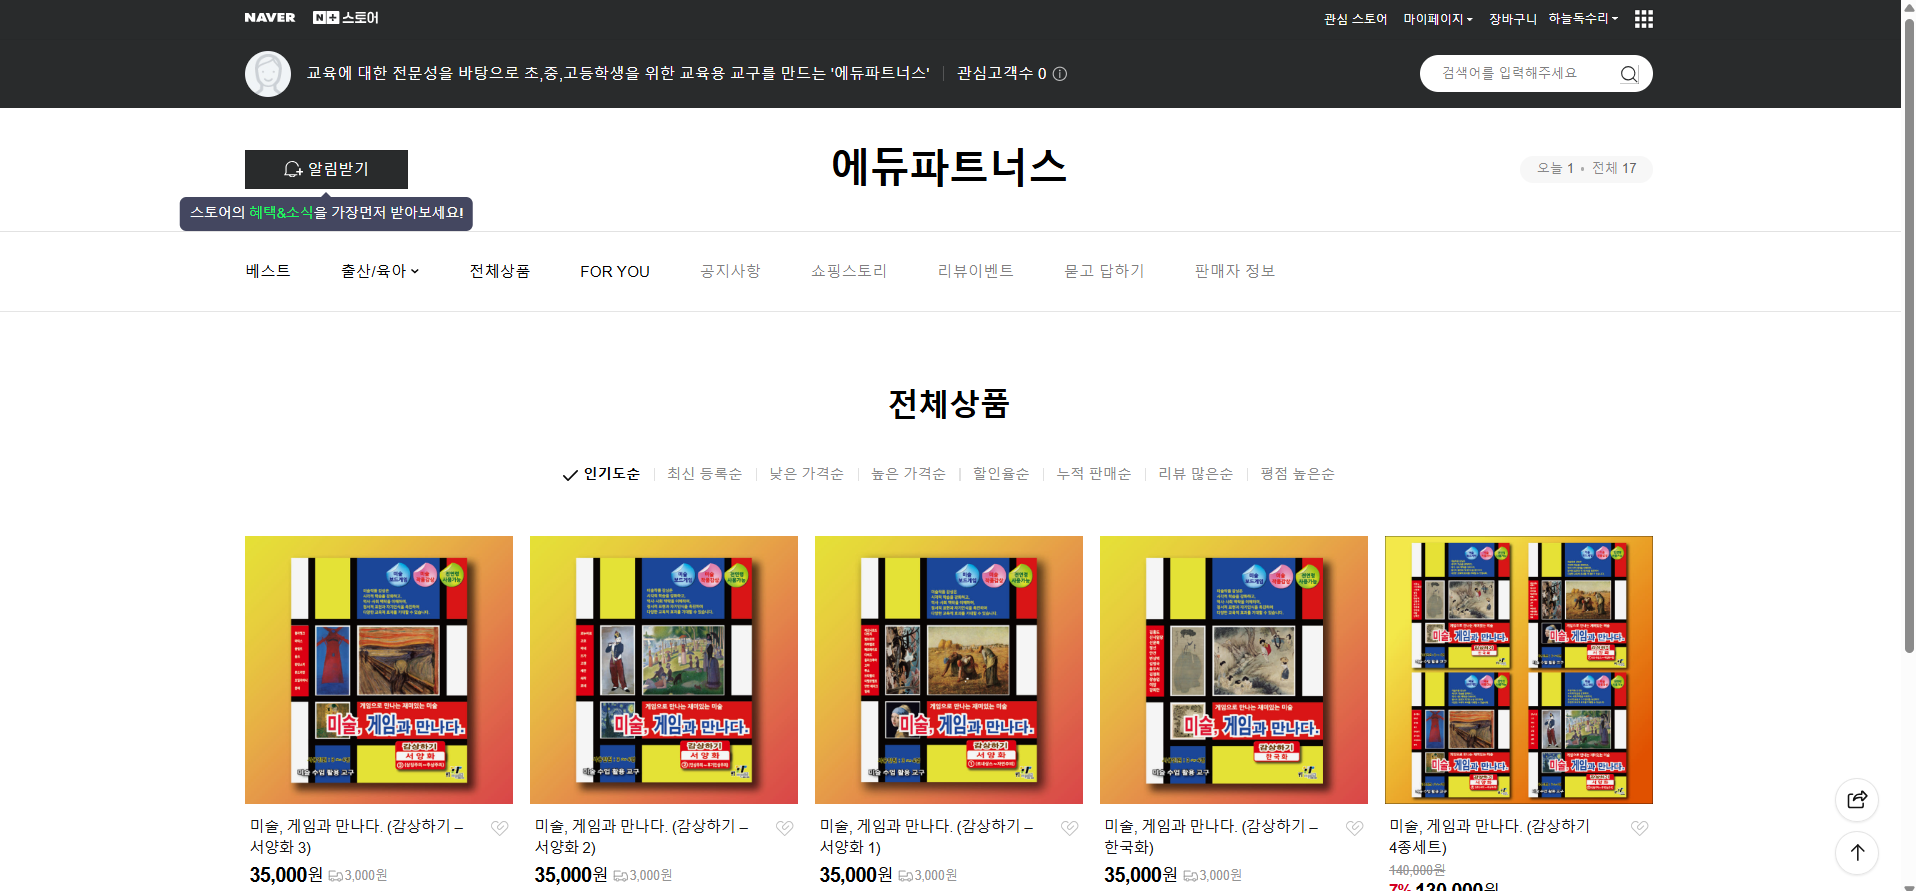1916x891 pixels.
Task: Expand the 하늘독수리 account dropdown
Action: coord(1583,19)
